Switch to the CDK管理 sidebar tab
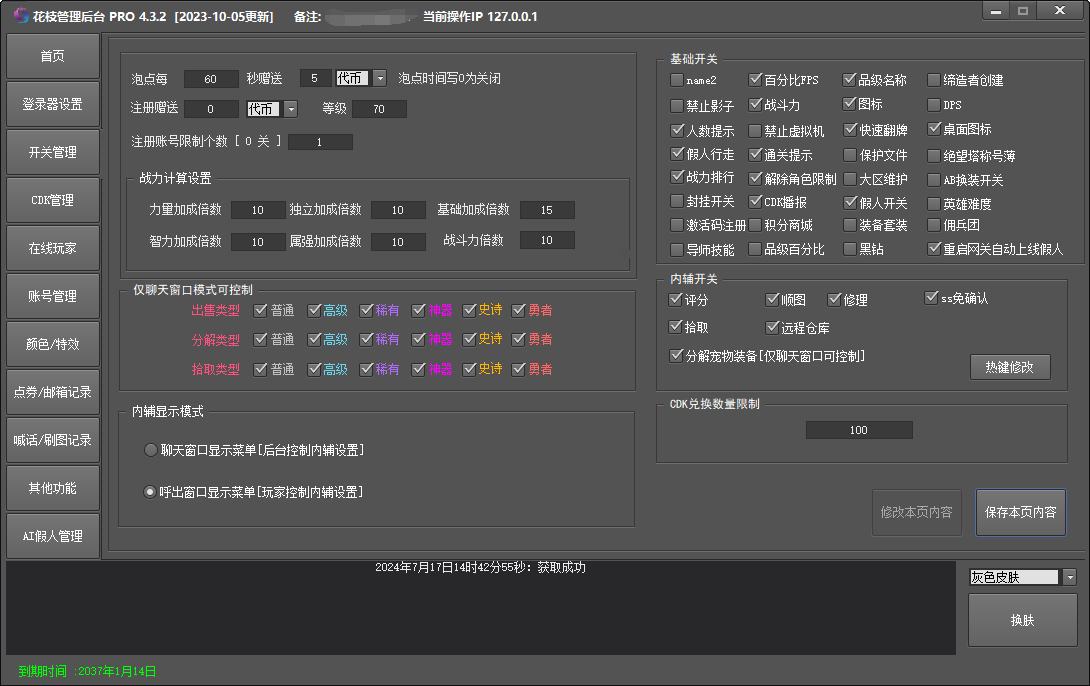 tap(53, 200)
